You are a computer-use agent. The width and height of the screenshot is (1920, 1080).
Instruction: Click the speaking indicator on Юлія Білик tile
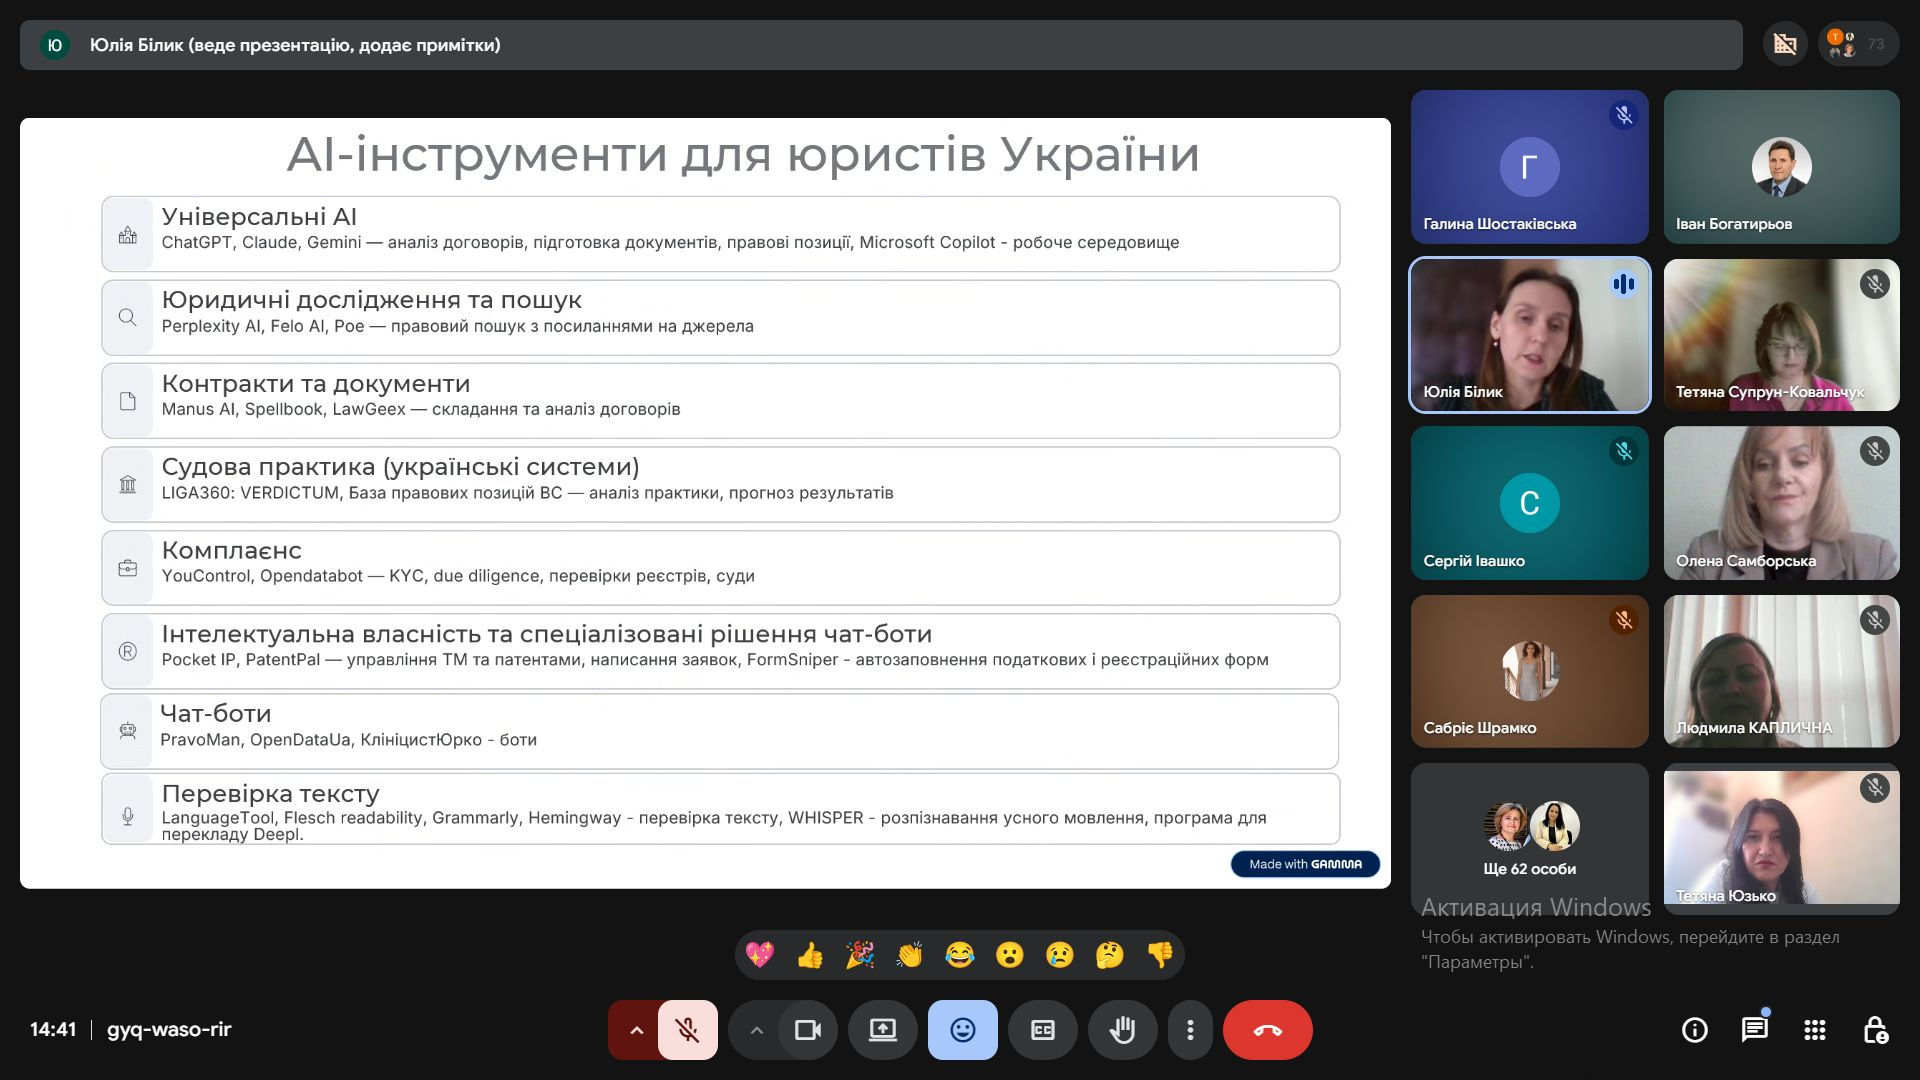click(x=1623, y=284)
